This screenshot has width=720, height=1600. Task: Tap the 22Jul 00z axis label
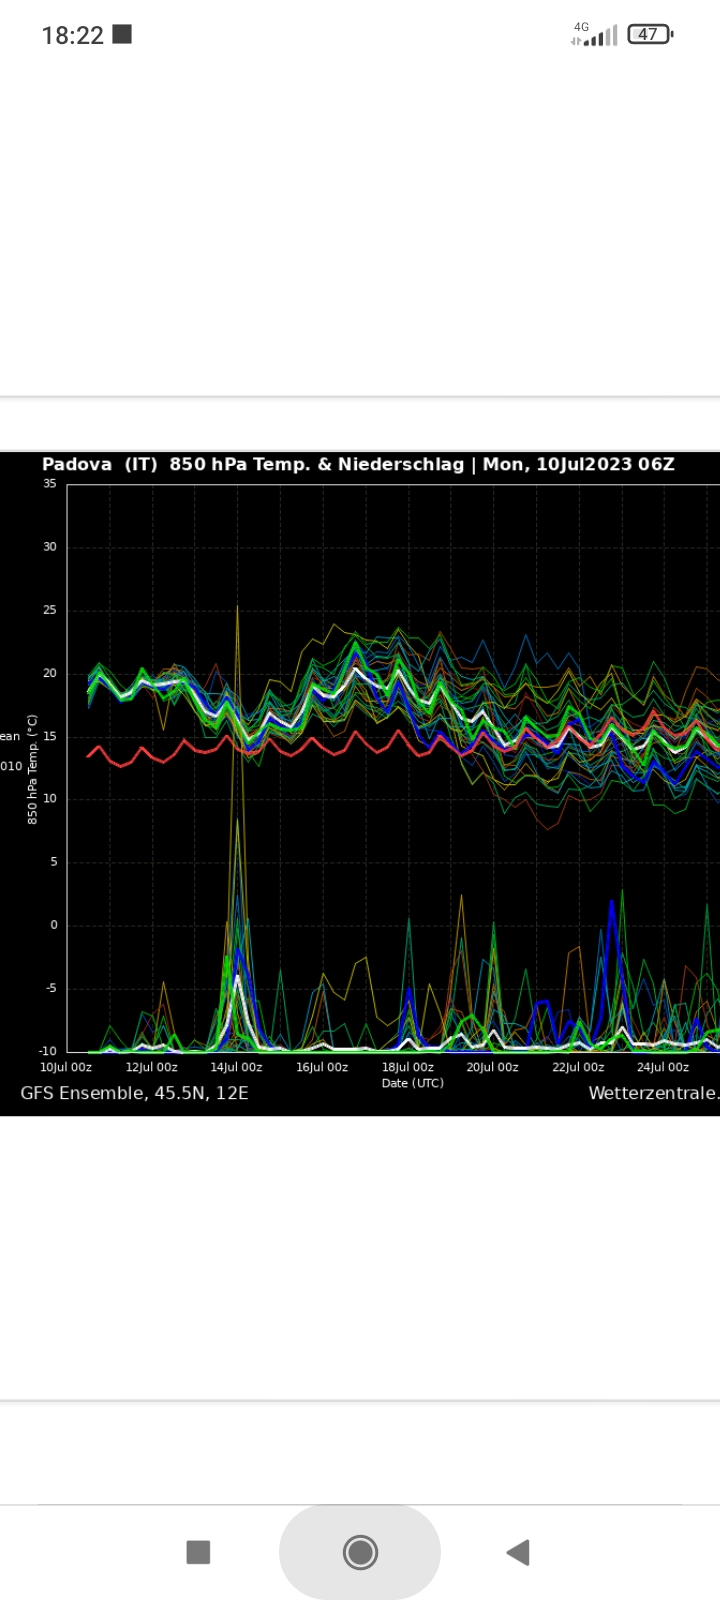click(x=578, y=1067)
